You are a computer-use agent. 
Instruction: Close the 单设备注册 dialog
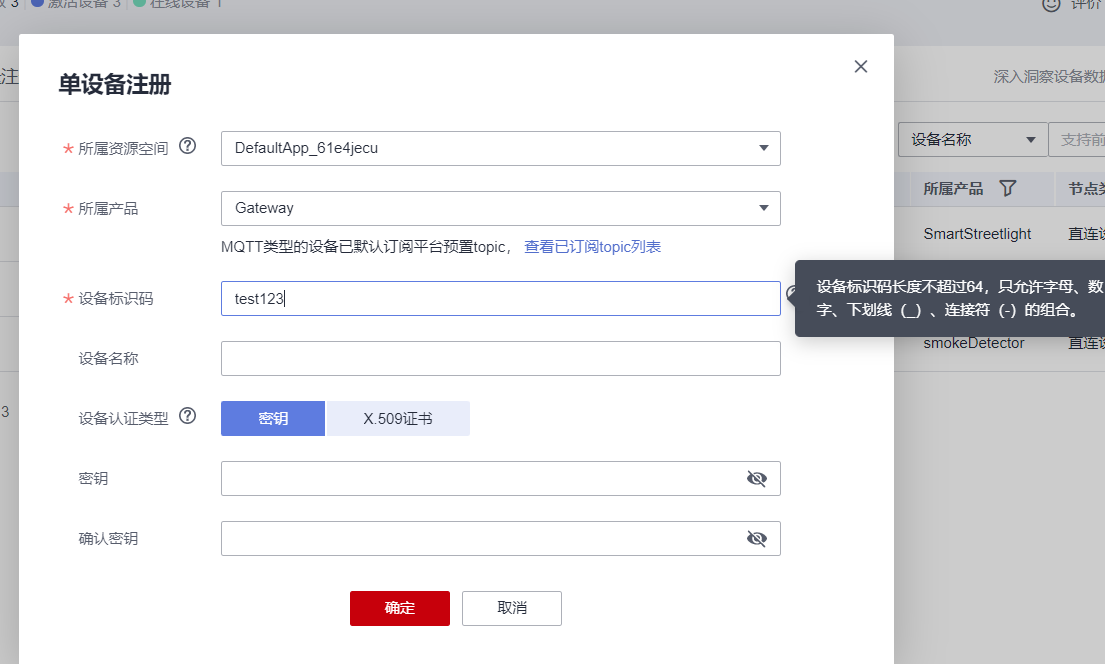click(x=860, y=66)
